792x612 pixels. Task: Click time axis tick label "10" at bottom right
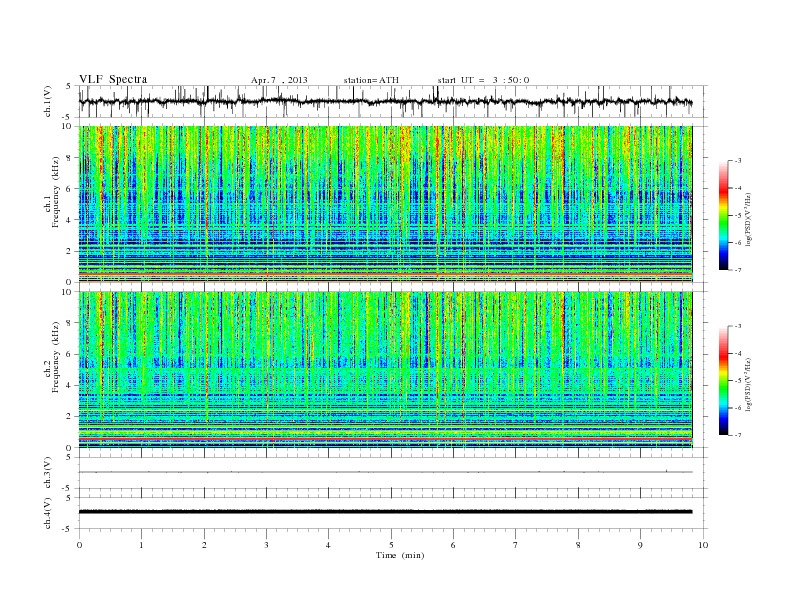(x=703, y=545)
